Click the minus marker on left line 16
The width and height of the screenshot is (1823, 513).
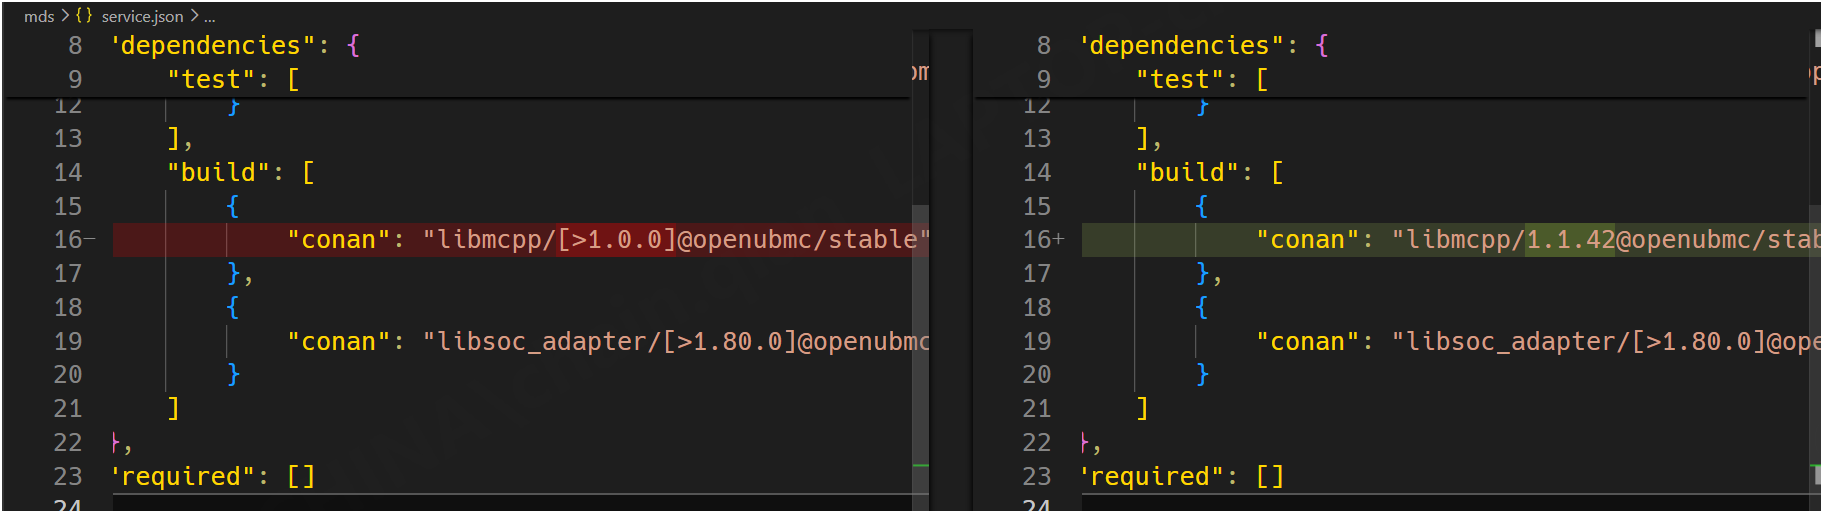90,240
